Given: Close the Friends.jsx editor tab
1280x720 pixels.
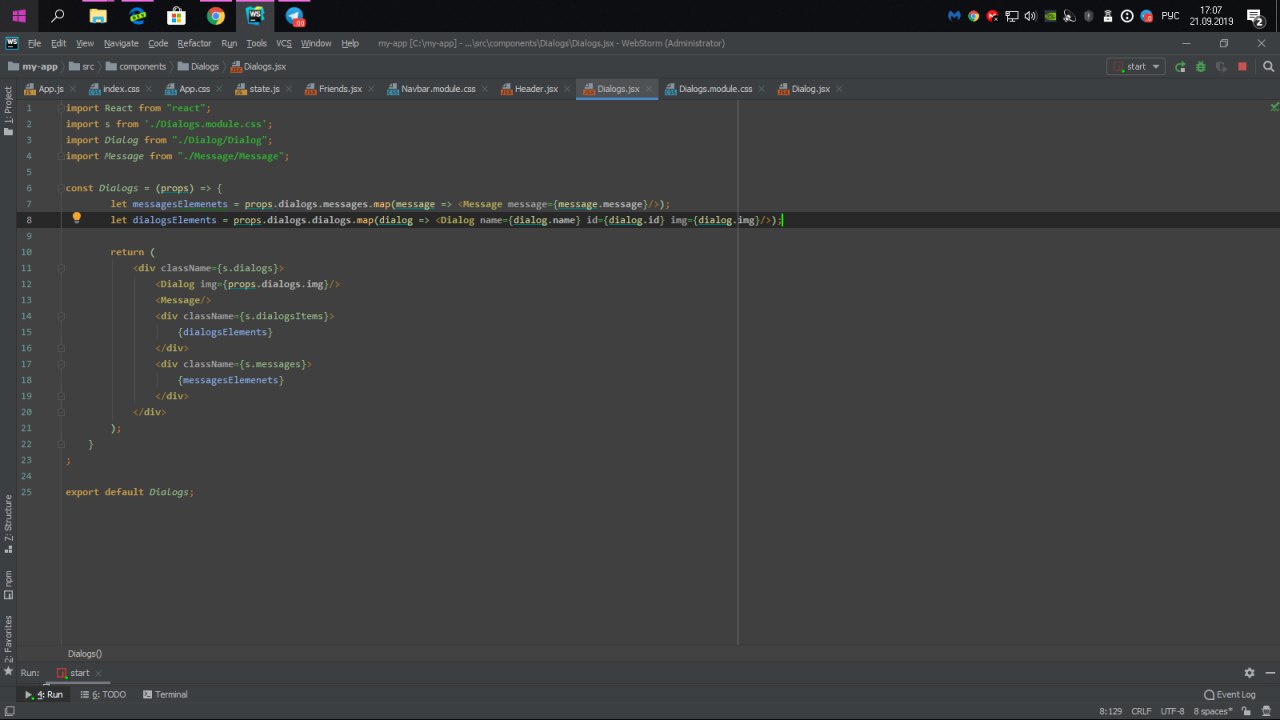Looking at the screenshot, I should point(372,89).
